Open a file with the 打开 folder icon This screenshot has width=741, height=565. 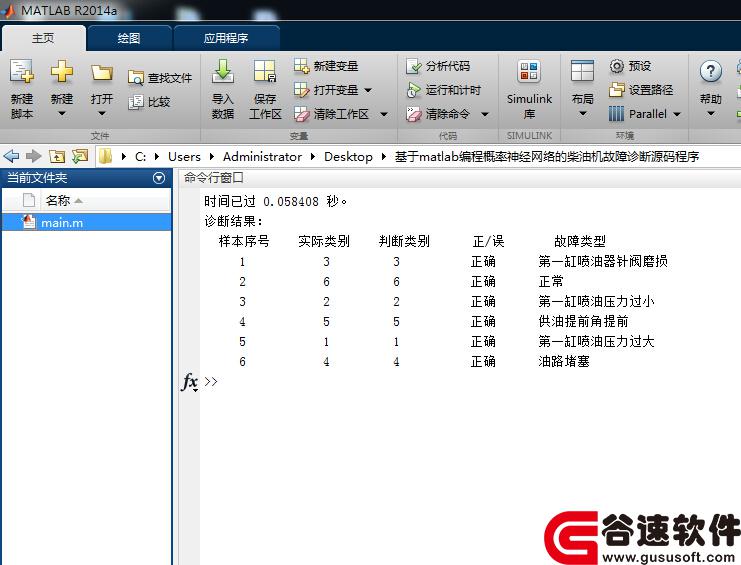pos(102,73)
